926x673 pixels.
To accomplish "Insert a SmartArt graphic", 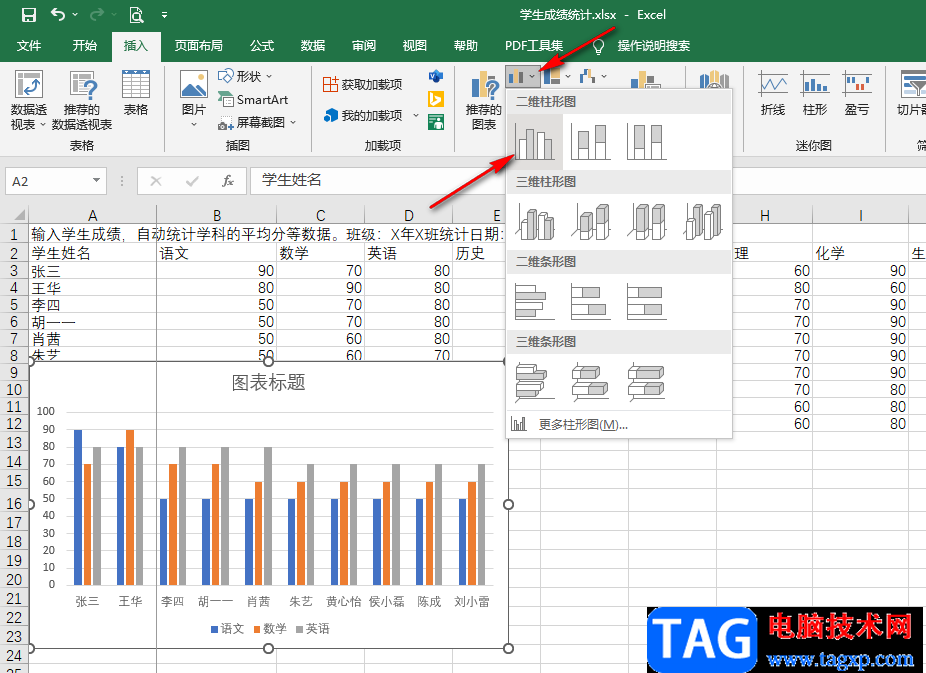I will [x=253, y=99].
